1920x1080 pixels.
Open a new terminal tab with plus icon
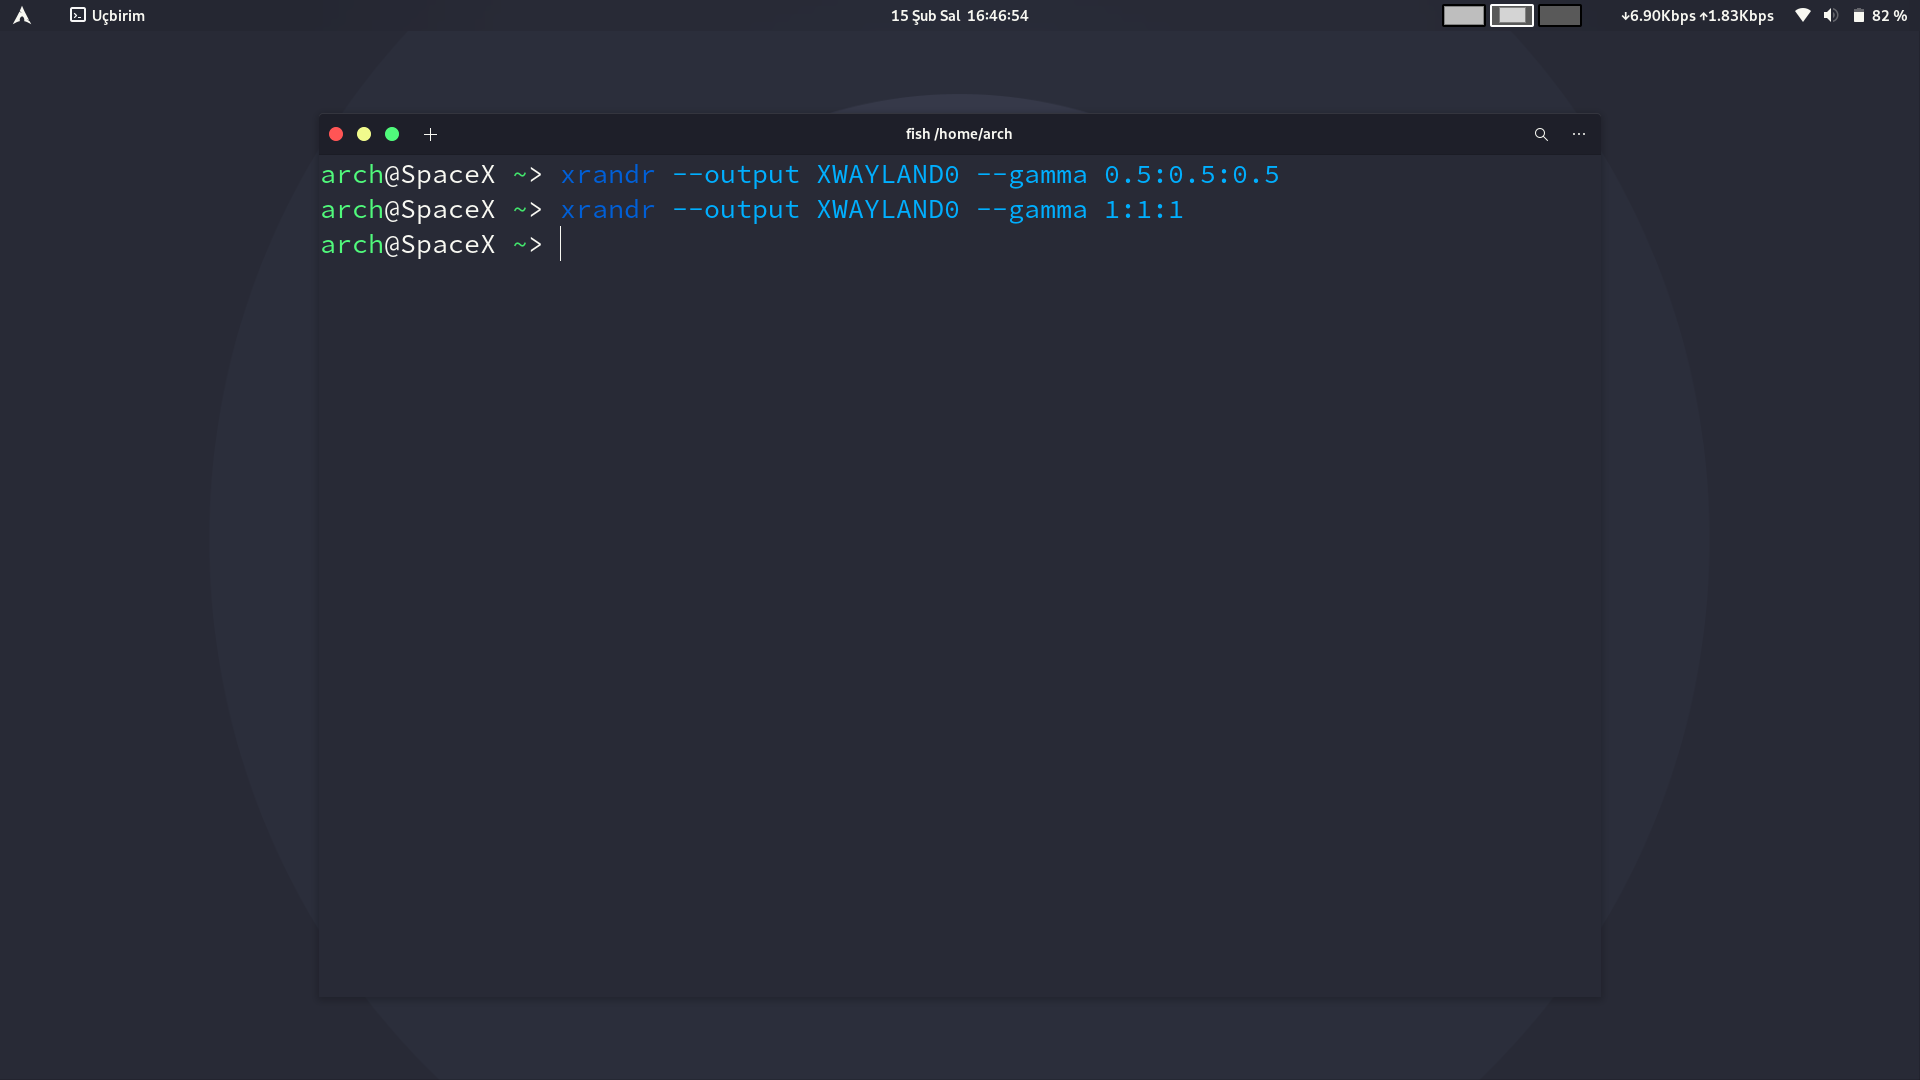pyautogui.click(x=430, y=134)
